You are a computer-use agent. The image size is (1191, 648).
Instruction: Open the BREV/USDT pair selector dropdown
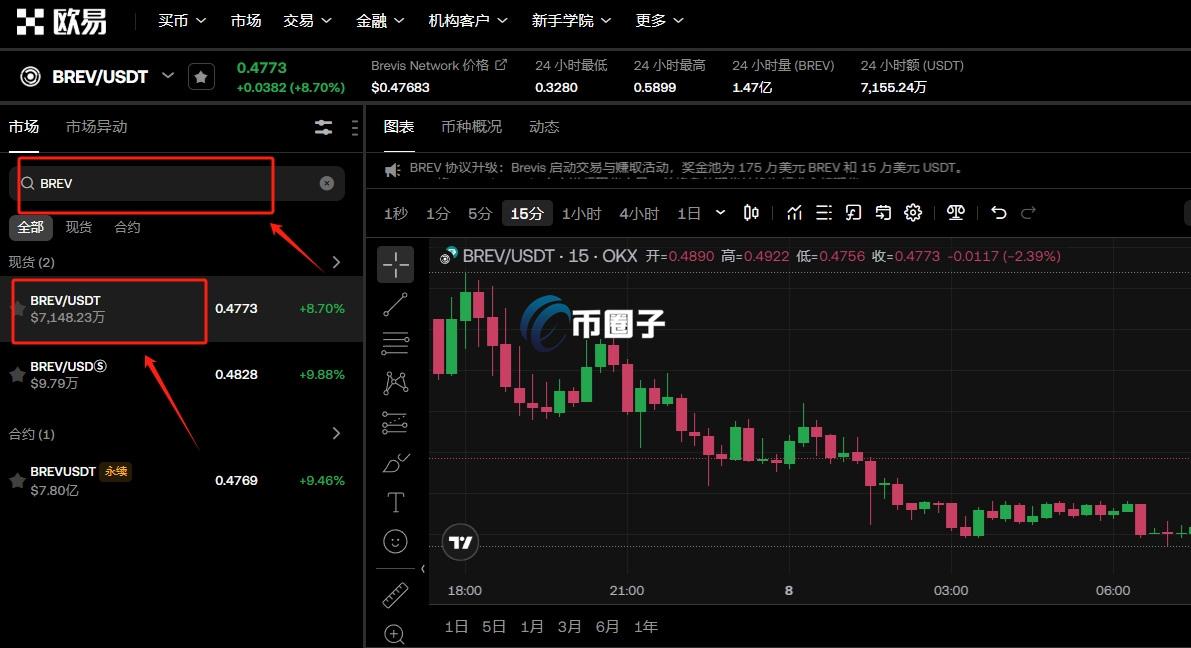pos(168,75)
